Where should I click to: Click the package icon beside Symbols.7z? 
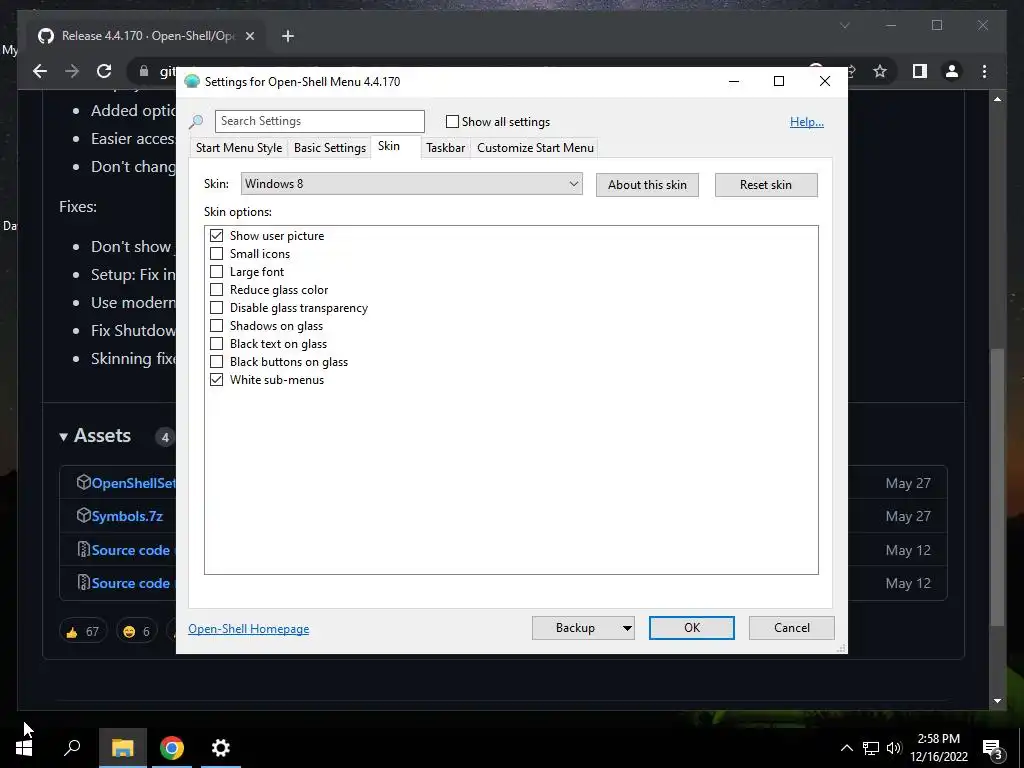(84, 516)
